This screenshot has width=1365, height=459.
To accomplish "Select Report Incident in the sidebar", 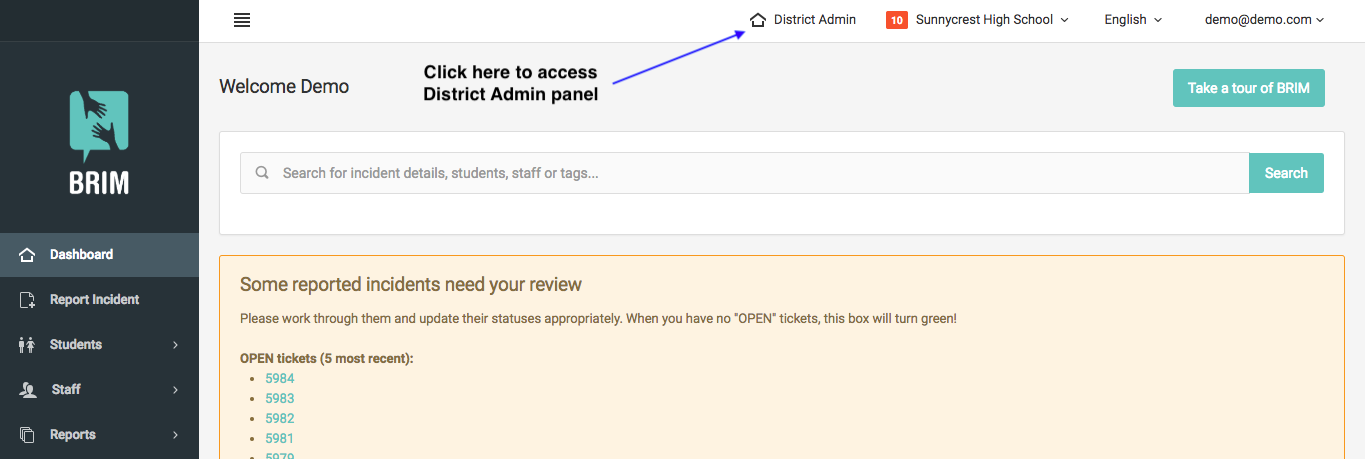I will (x=99, y=300).
